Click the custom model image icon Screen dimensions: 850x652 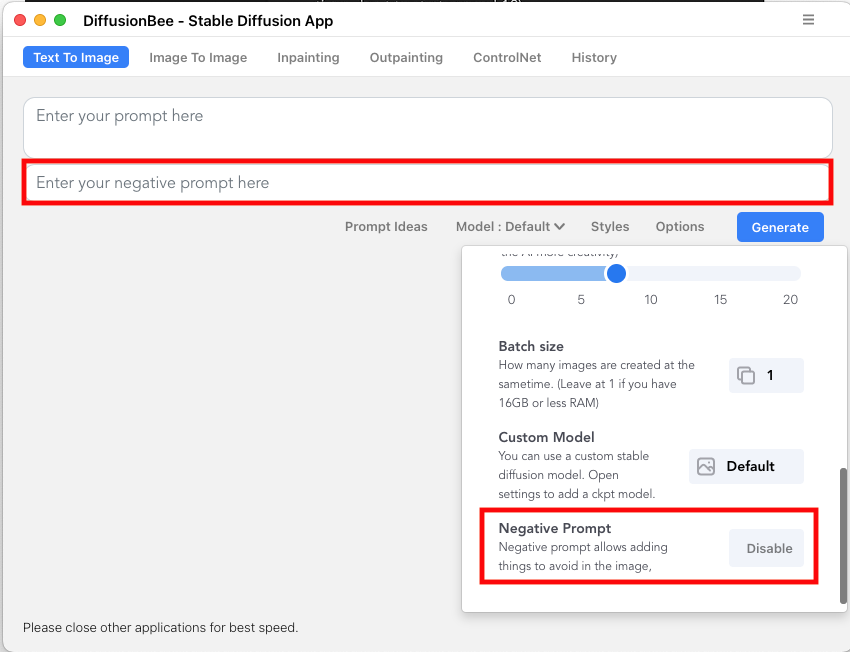coord(706,466)
